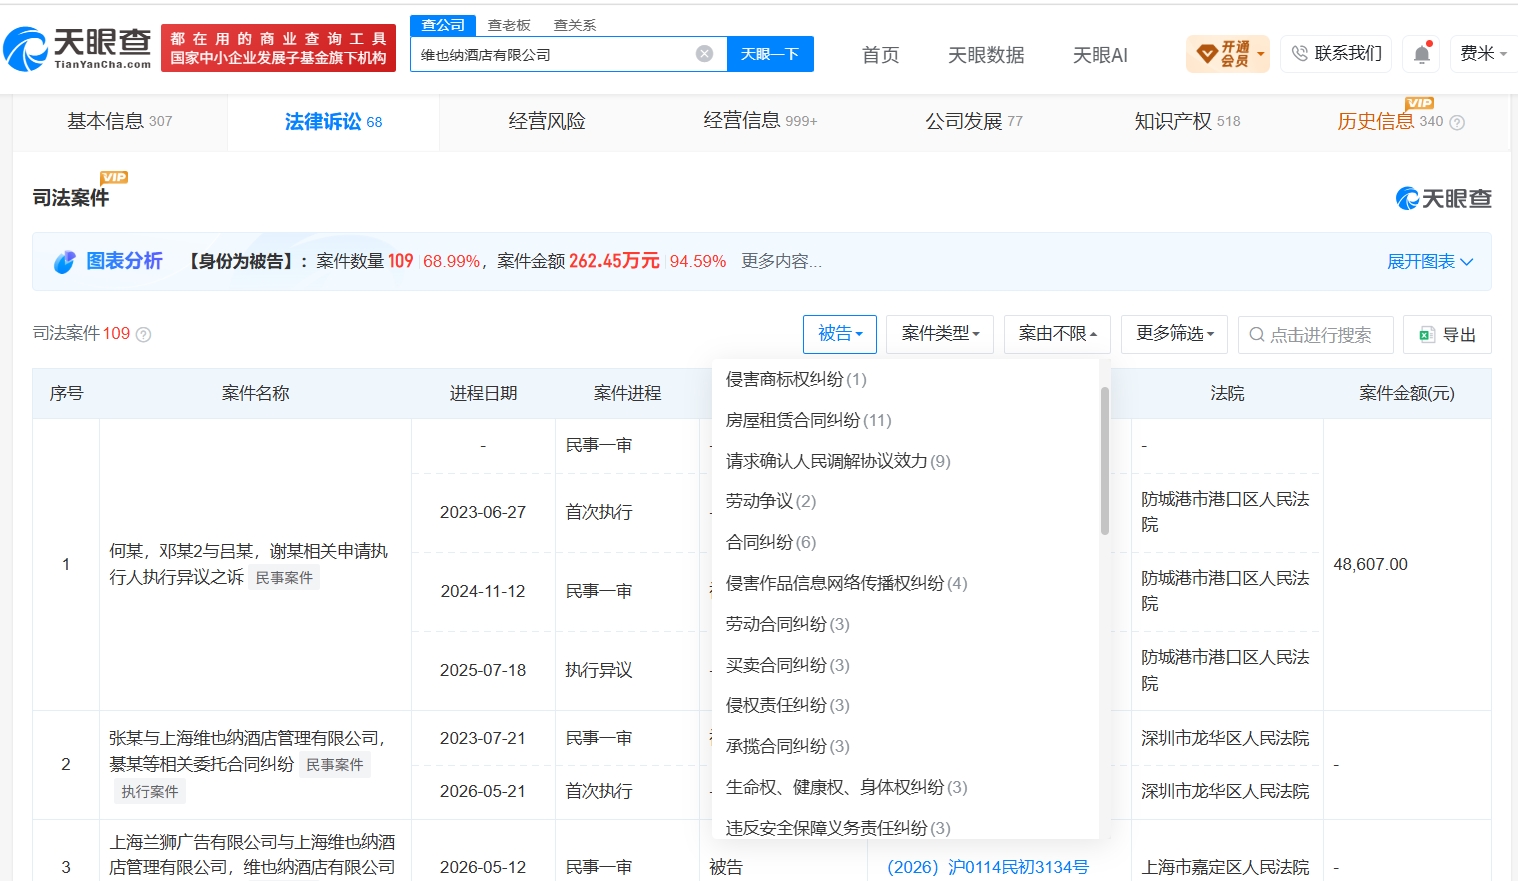
Task: Open the 更多筛选 dropdown
Action: 1175,334
